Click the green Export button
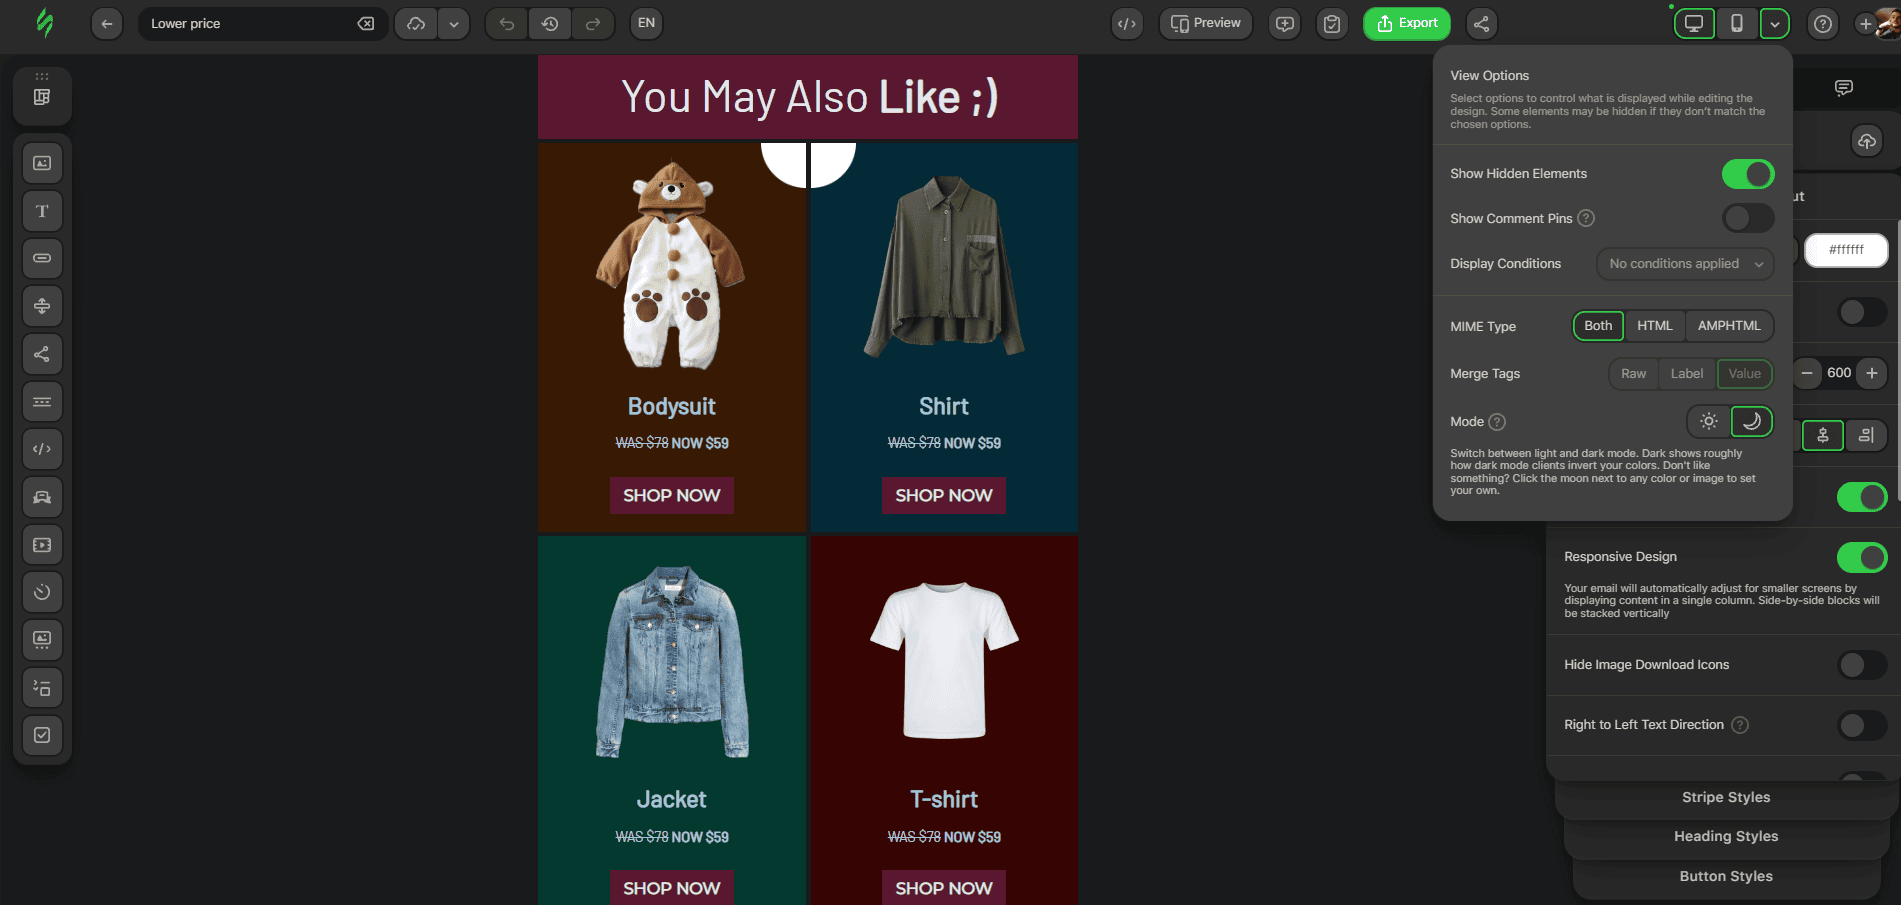Image resolution: width=1901 pixels, height=905 pixels. pyautogui.click(x=1407, y=23)
